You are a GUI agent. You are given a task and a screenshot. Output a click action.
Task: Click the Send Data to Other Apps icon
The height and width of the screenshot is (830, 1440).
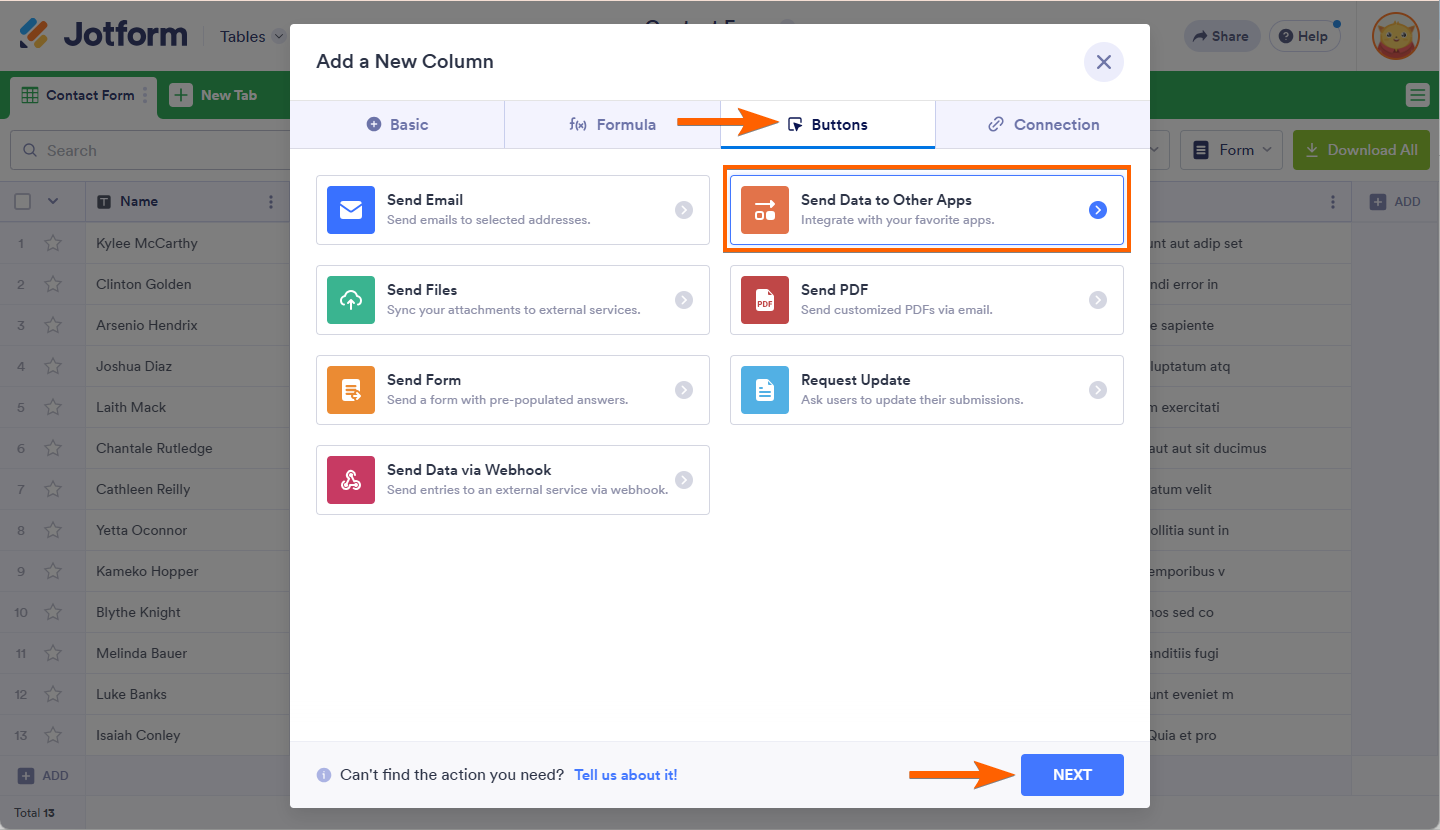765,210
